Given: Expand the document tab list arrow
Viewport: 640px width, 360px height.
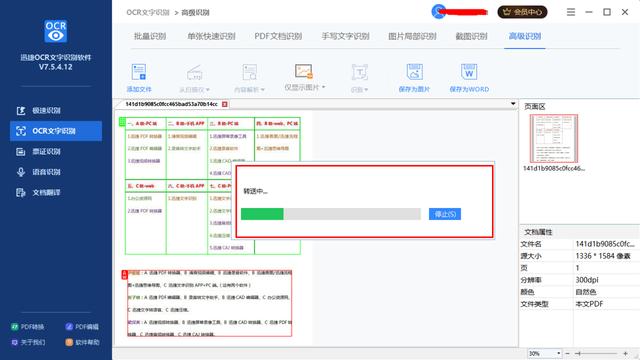Looking at the screenshot, I should tap(513, 104).
